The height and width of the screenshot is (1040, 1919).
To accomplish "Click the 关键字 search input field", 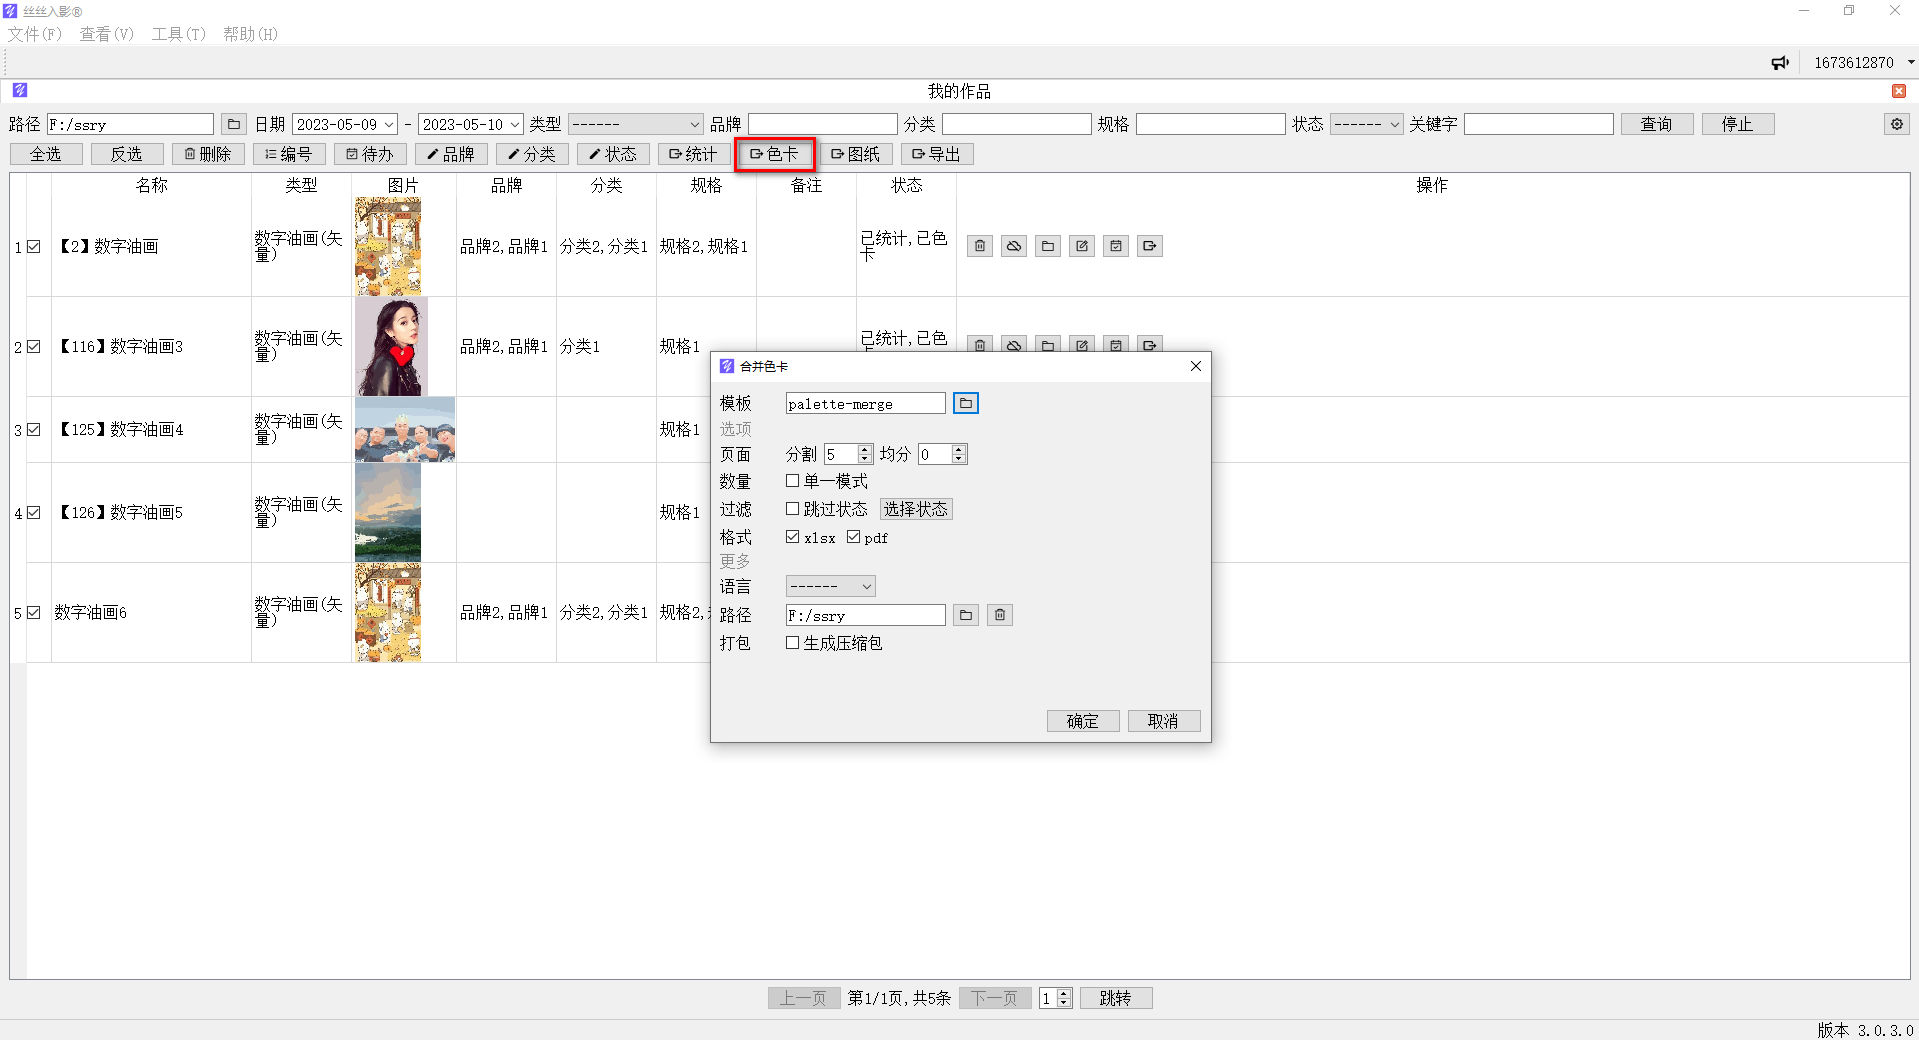I will 1538,124.
